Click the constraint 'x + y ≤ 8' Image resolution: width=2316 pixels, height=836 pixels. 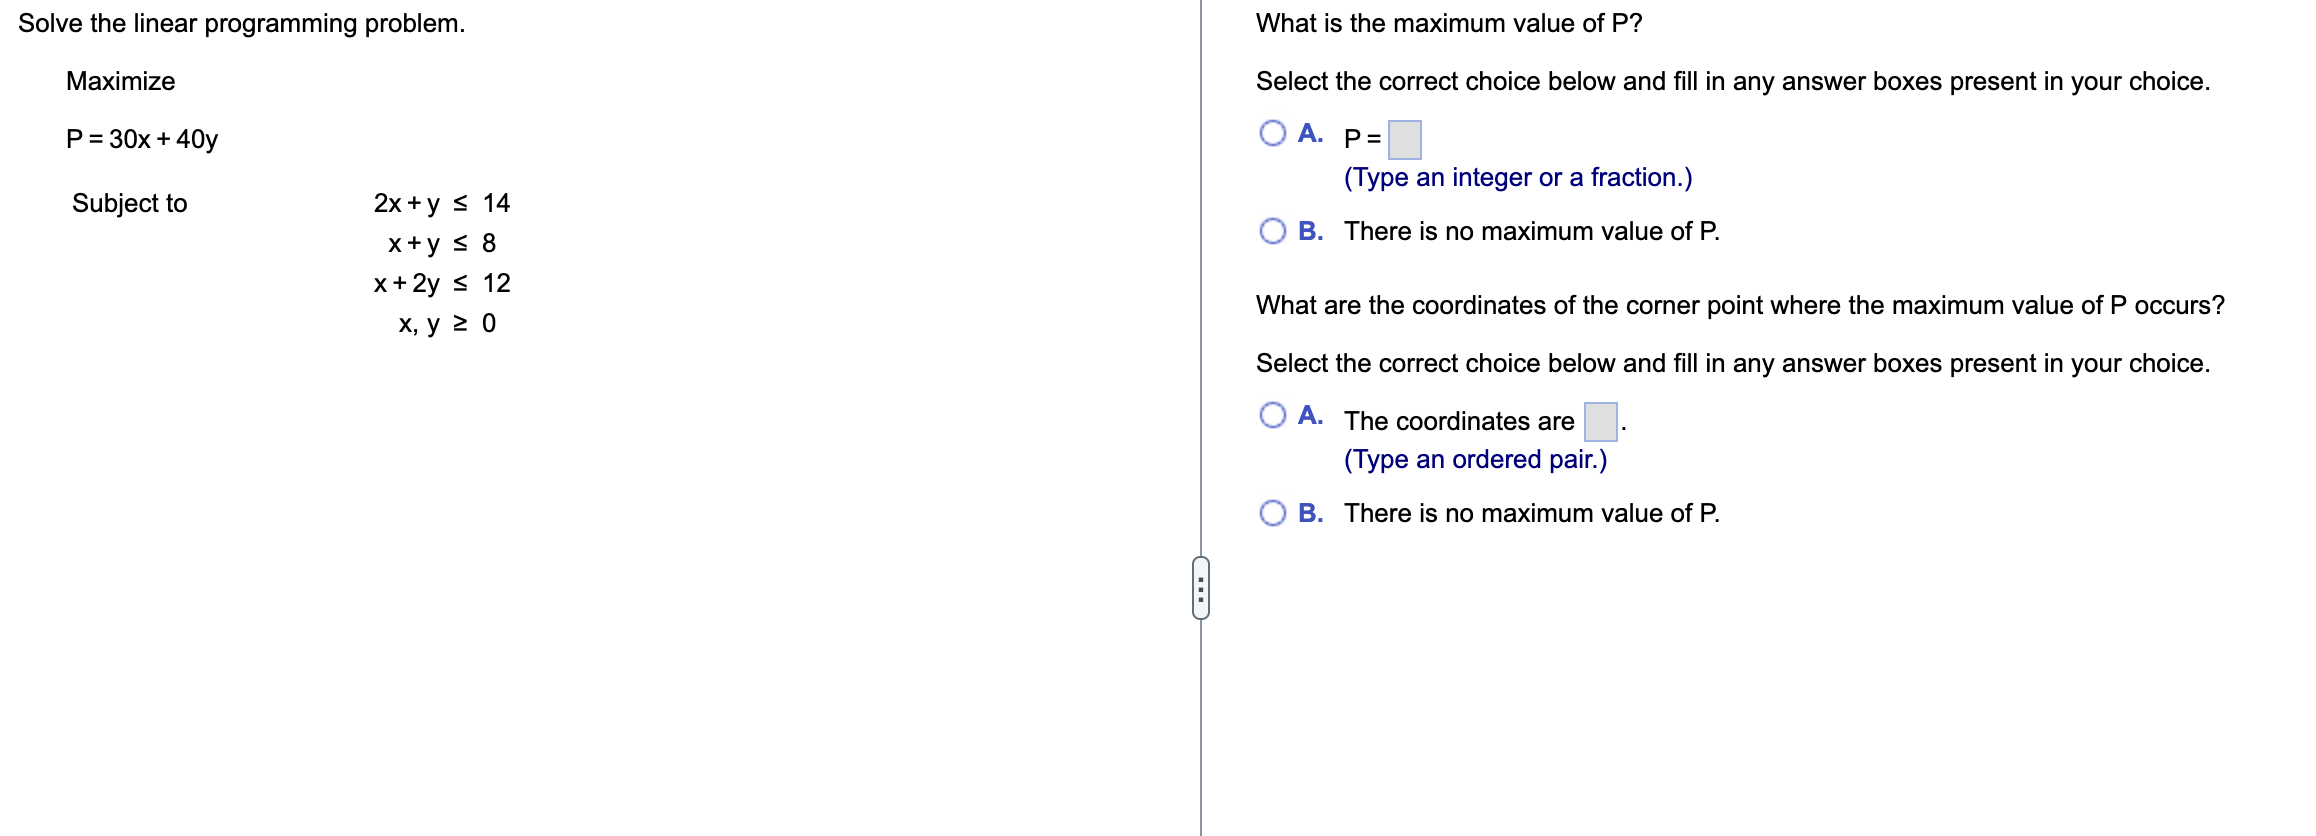tap(440, 242)
